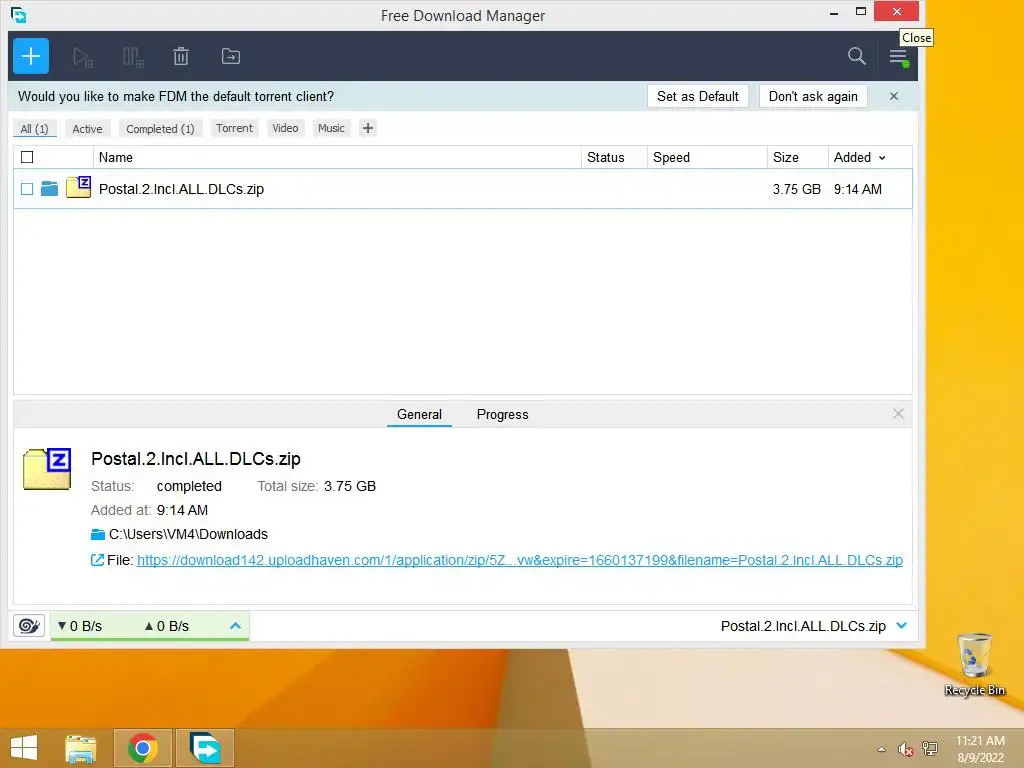The width and height of the screenshot is (1024, 768).
Task: Click the large zip icon in details panel
Action: point(47,468)
